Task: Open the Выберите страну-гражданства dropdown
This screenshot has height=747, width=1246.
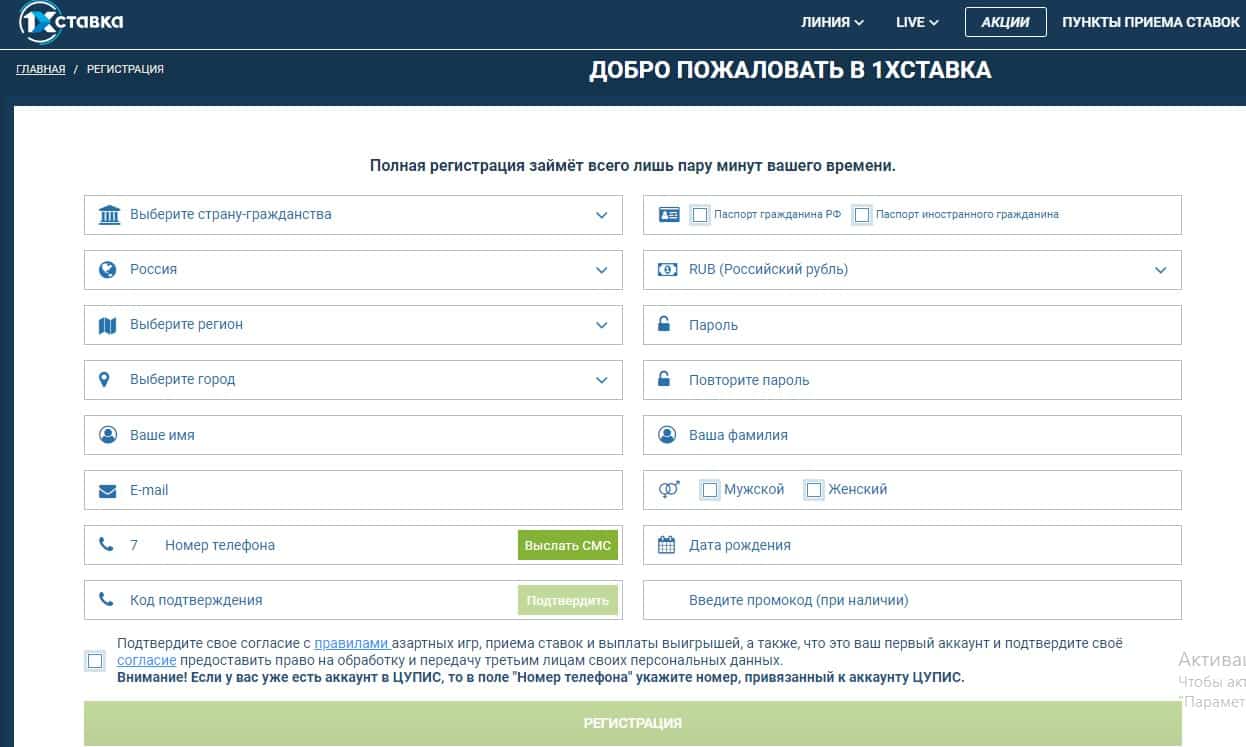Action: coord(353,215)
